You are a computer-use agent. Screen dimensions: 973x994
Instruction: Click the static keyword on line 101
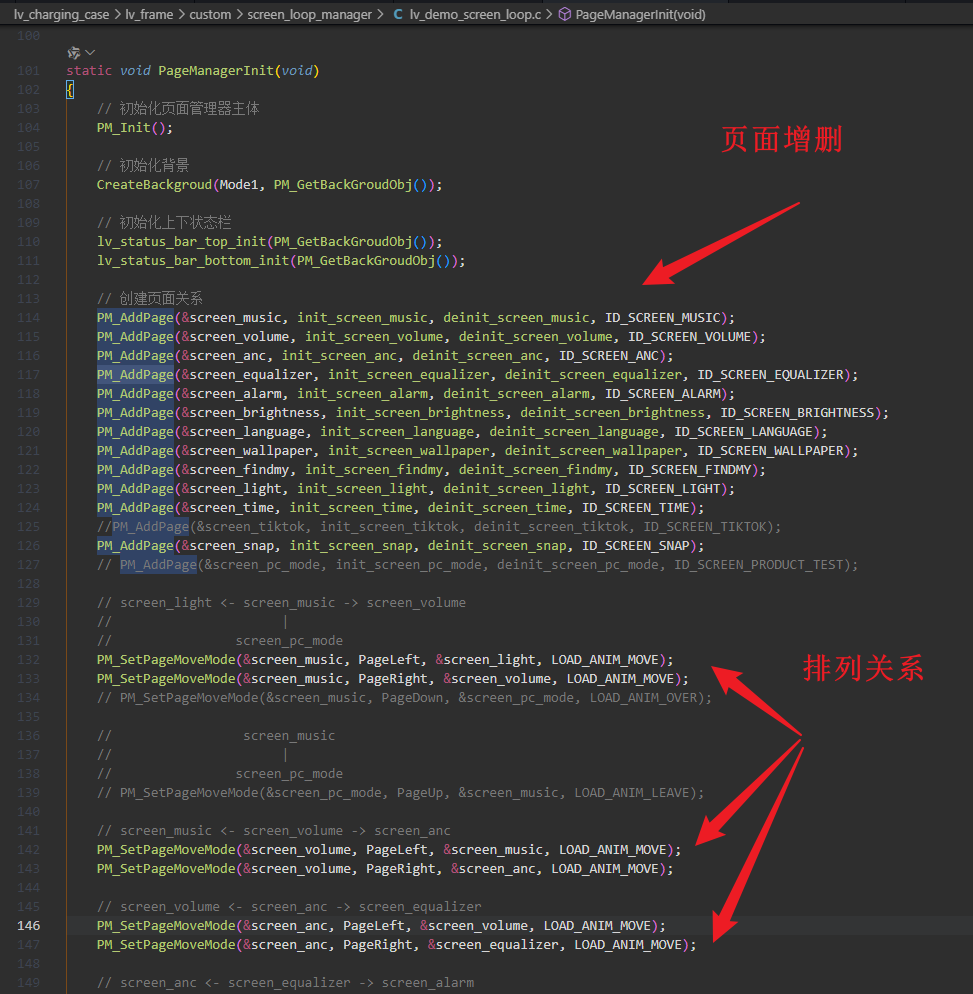[89, 70]
